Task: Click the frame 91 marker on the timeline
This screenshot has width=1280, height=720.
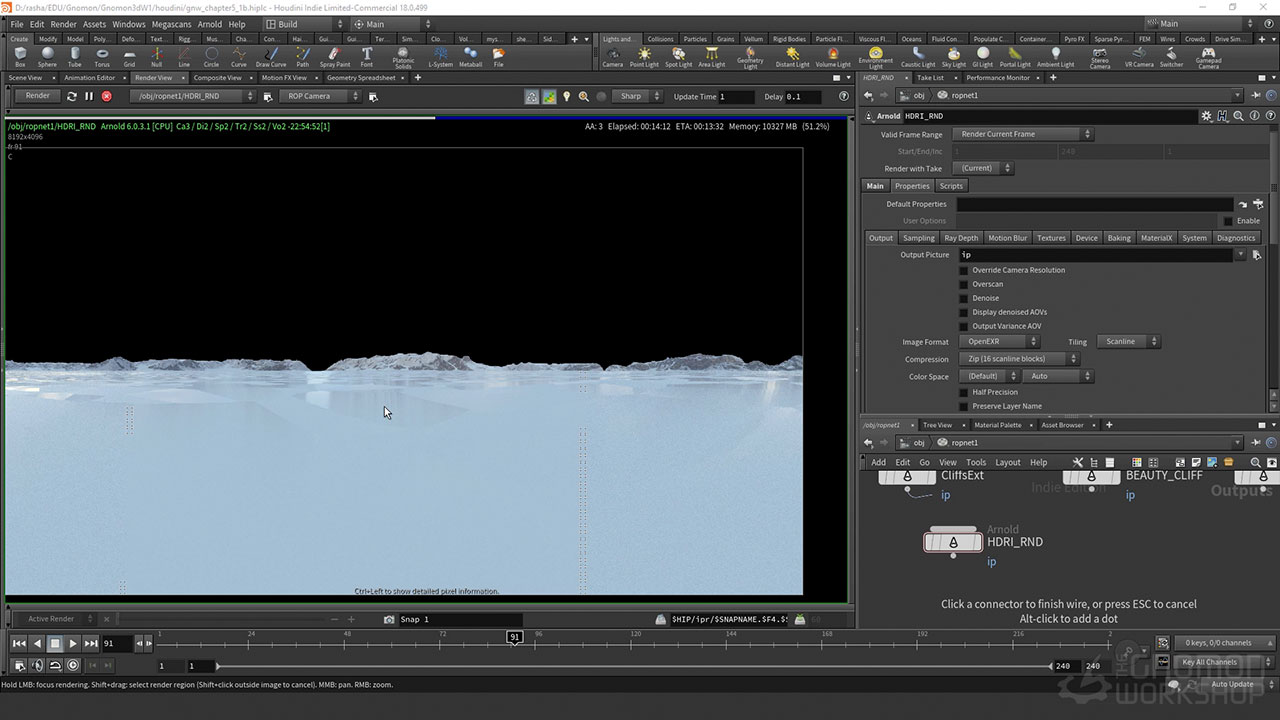Action: coord(514,637)
